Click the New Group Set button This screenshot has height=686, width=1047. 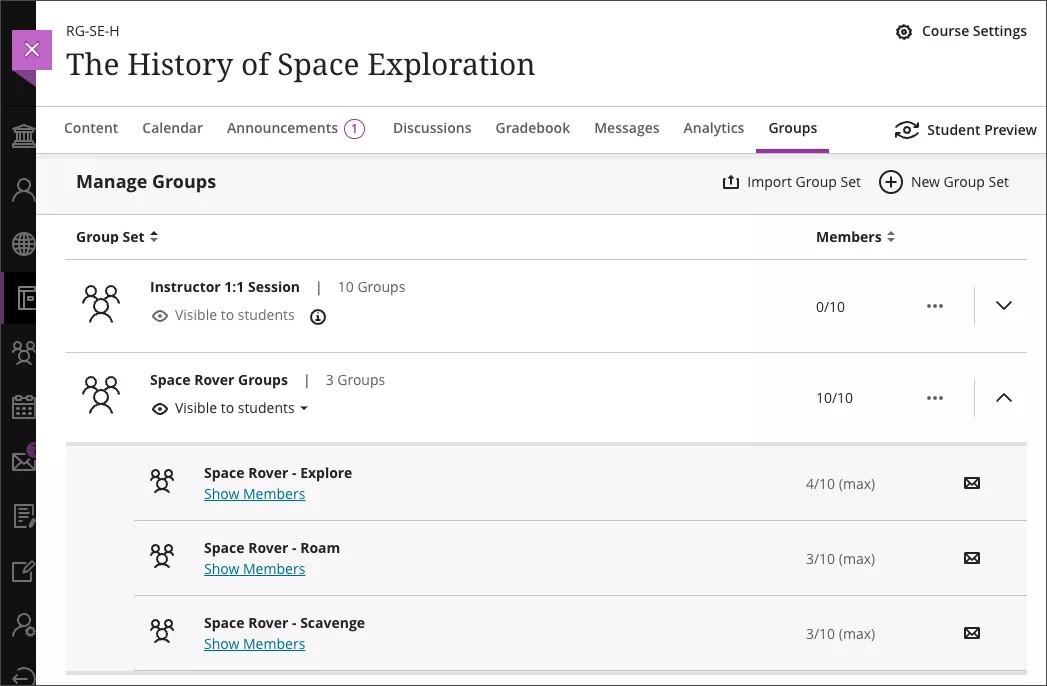(943, 181)
